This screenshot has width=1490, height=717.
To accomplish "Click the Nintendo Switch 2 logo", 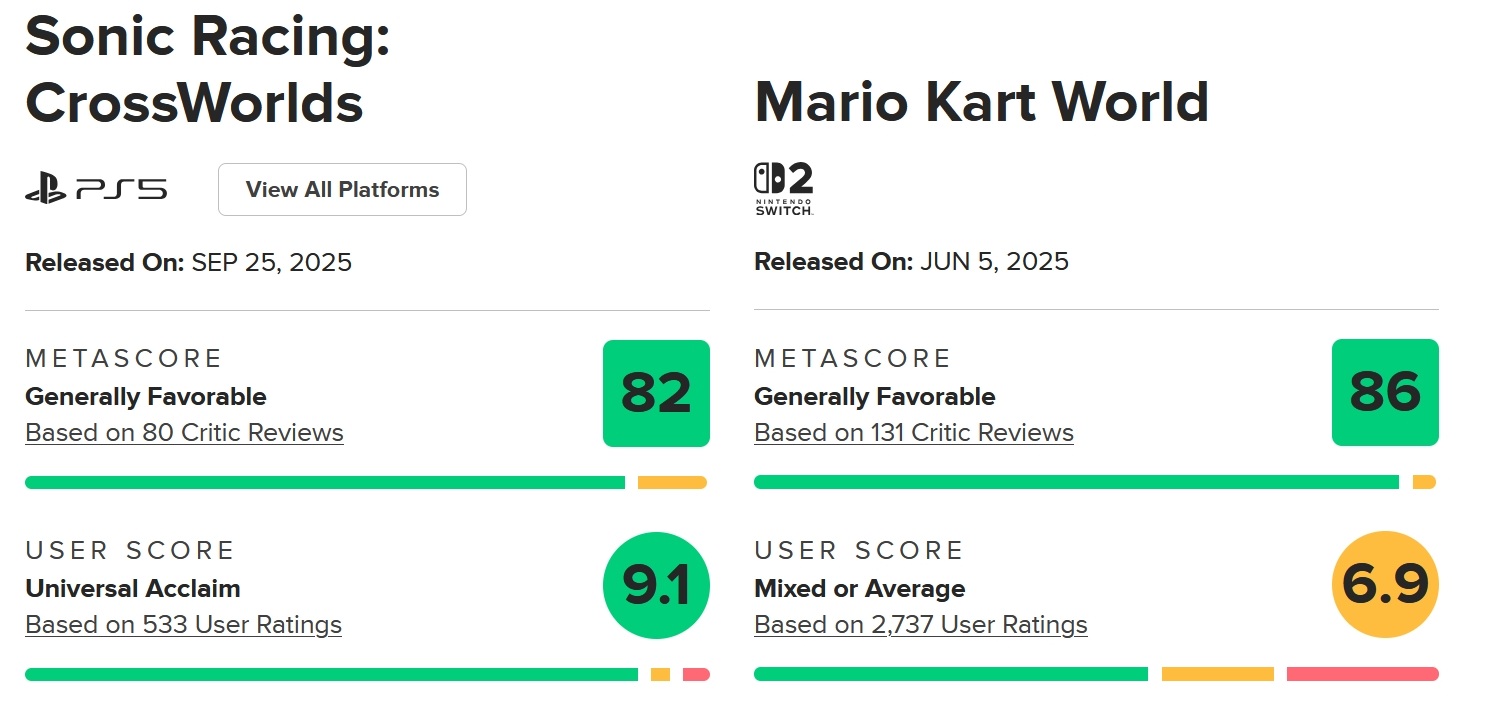I will tap(783, 189).
